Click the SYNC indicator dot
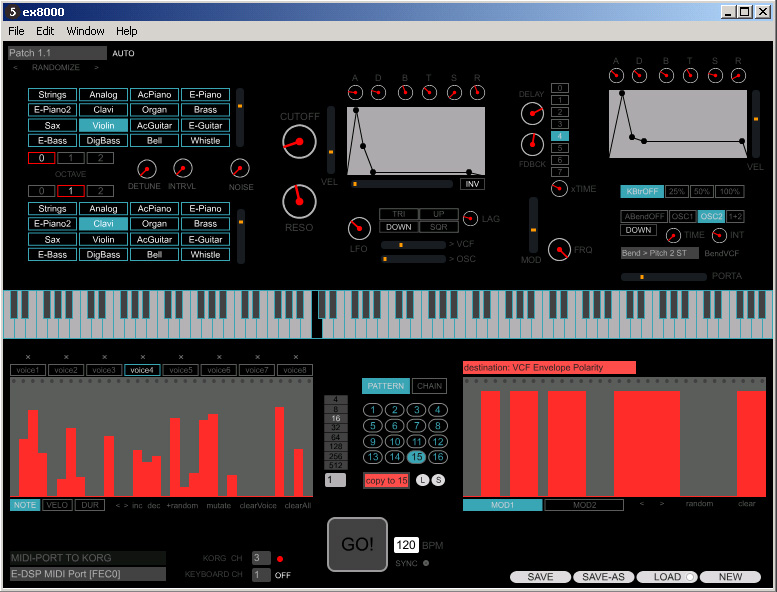 pyautogui.click(x=426, y=563)
